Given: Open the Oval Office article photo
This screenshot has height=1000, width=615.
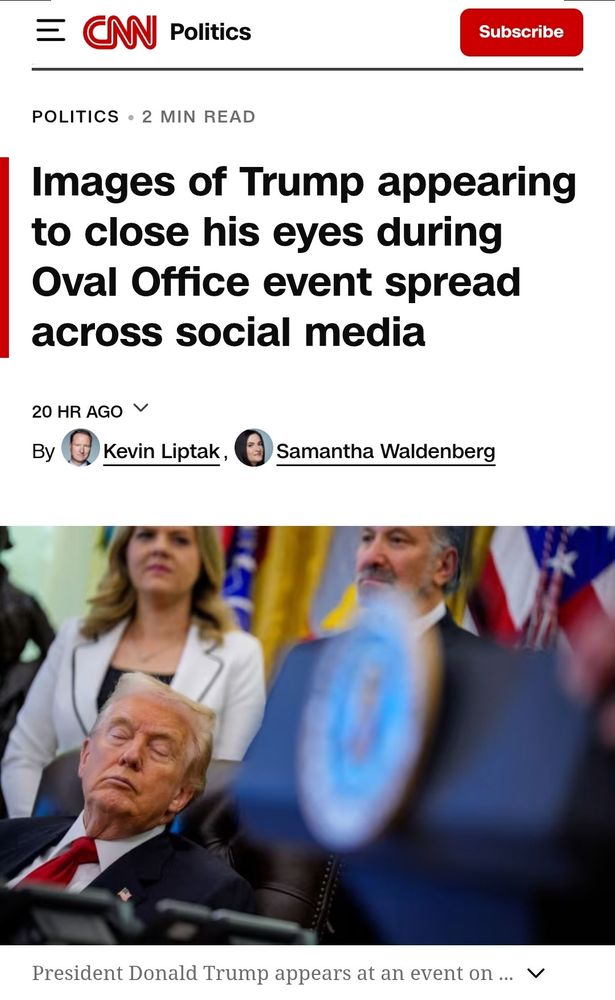Looking at the screenshot, I should [x=308, y=735].
